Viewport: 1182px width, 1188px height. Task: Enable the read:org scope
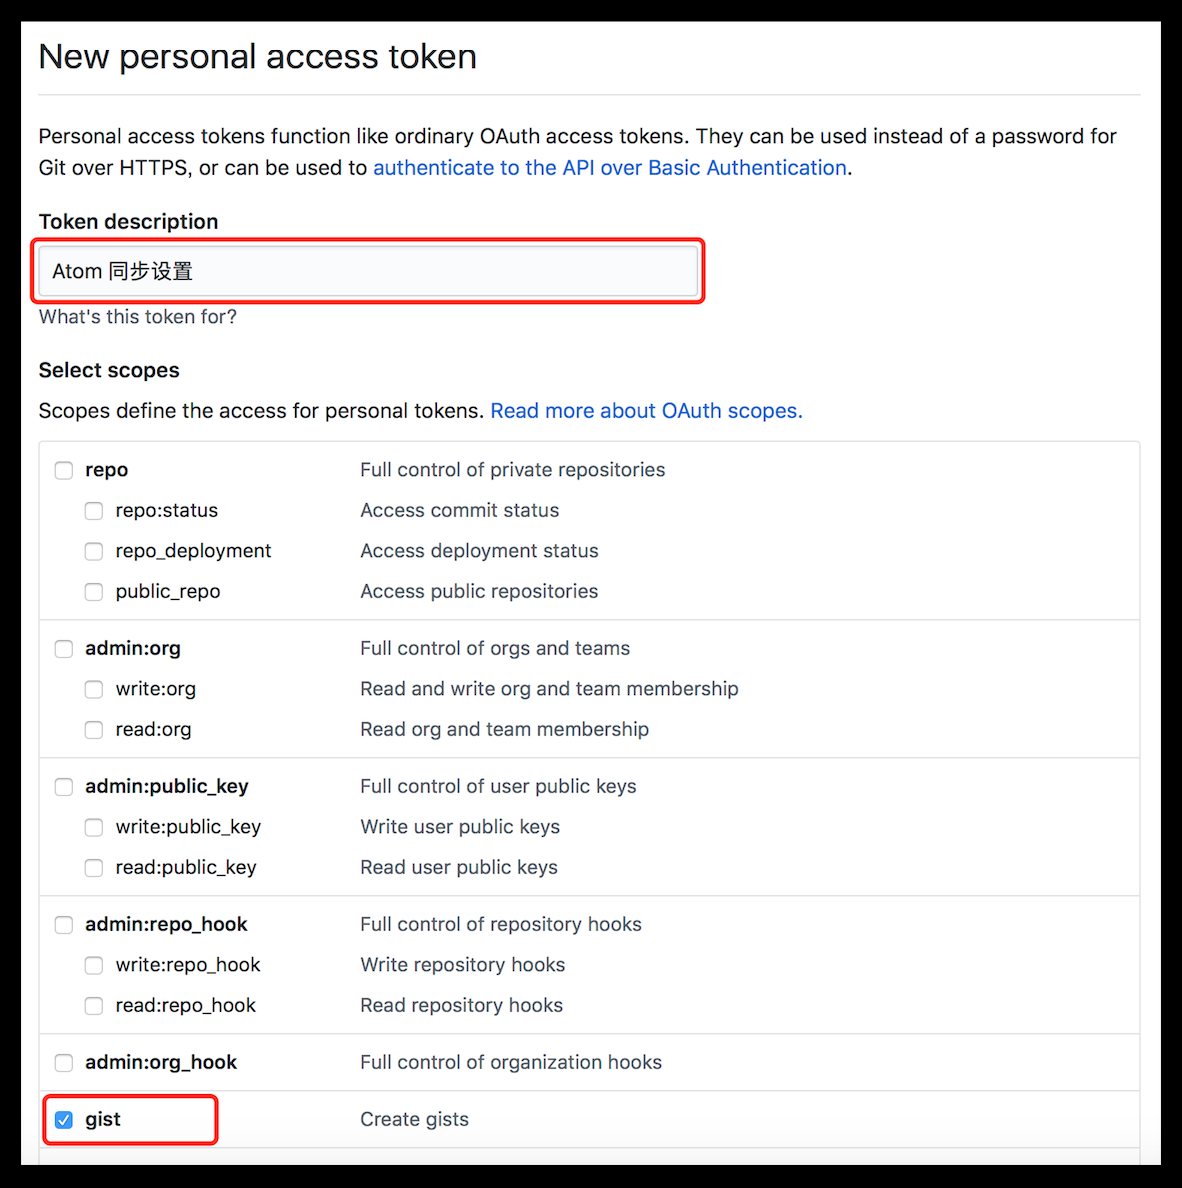click(x=93, y=730)
